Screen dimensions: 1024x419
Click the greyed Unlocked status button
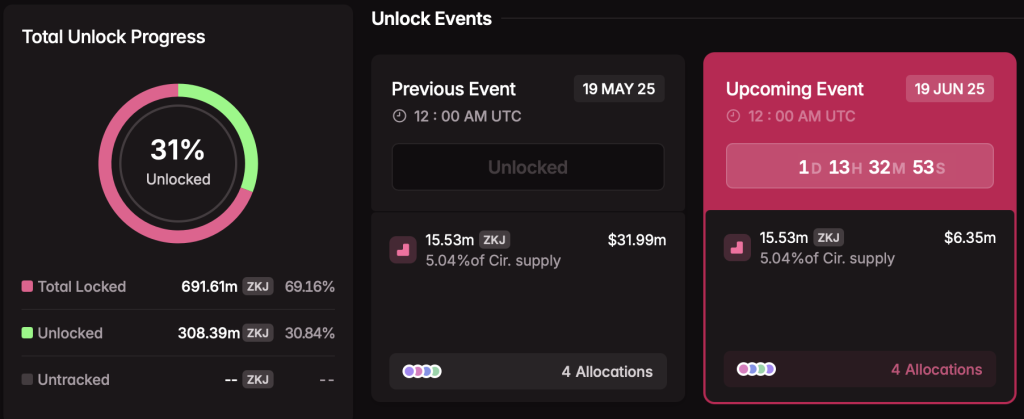tap(528, 167)
